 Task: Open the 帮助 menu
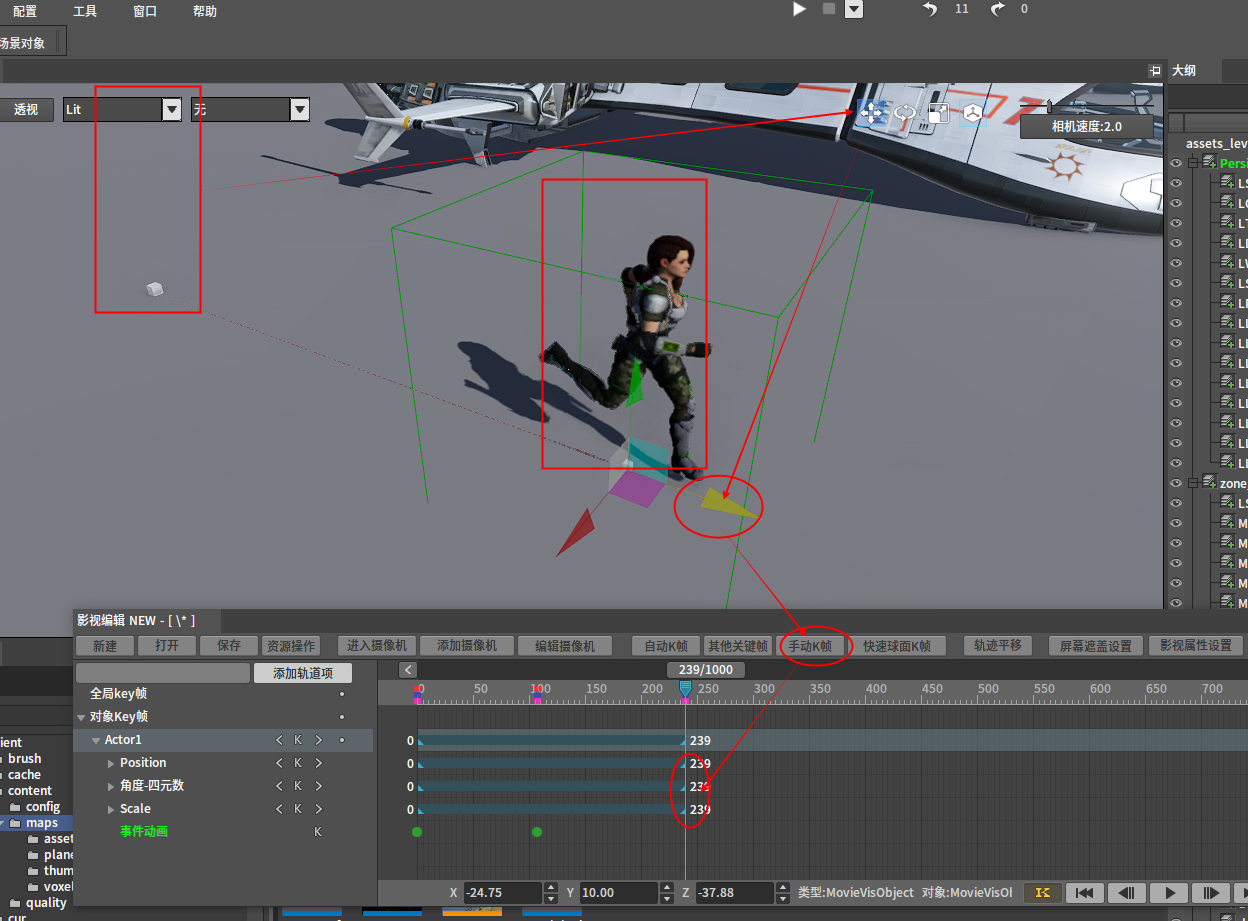[x=205, y=11]
